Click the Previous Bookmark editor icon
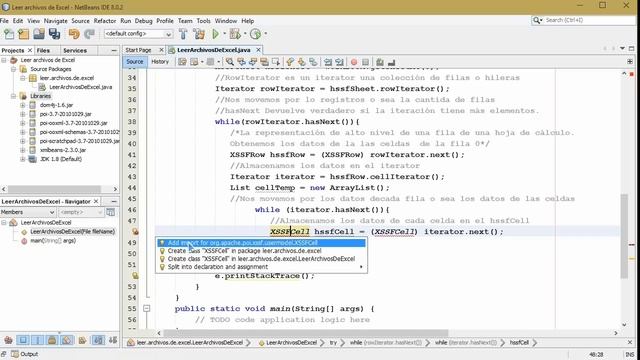This screenshot has height=360, width=640. [290, 62]
